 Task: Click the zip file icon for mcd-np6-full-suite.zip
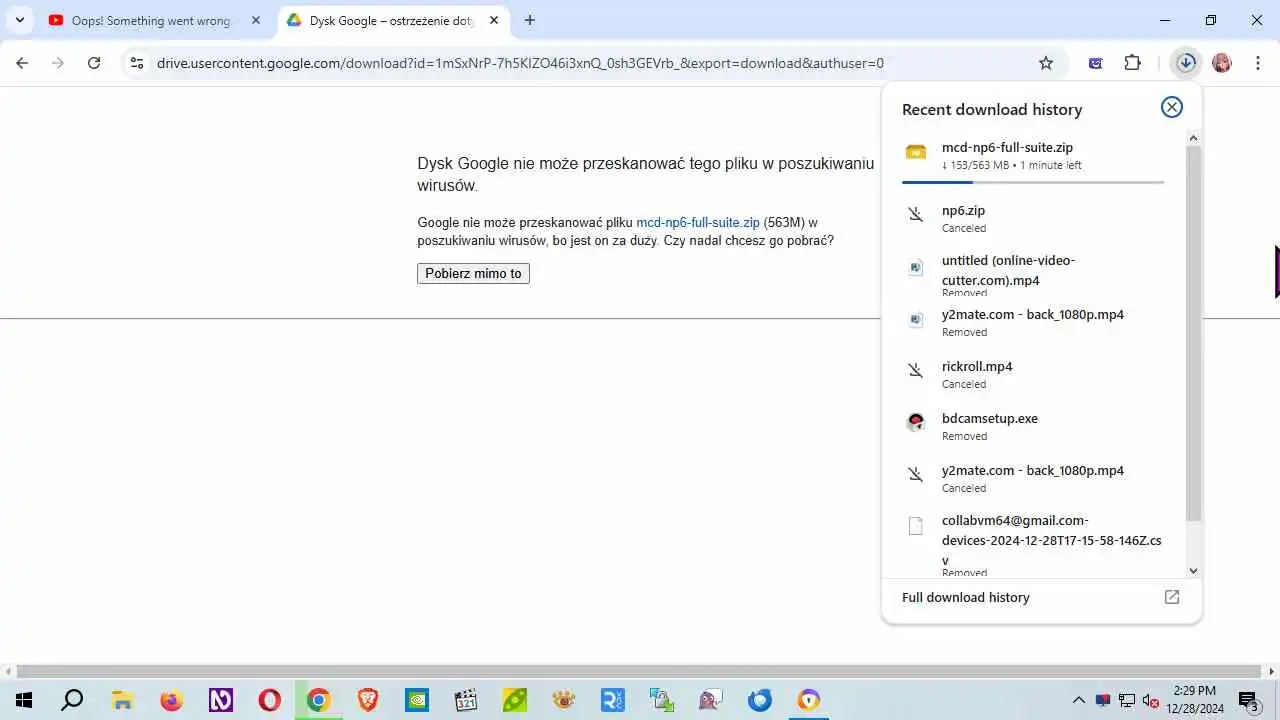pos(915,152)
